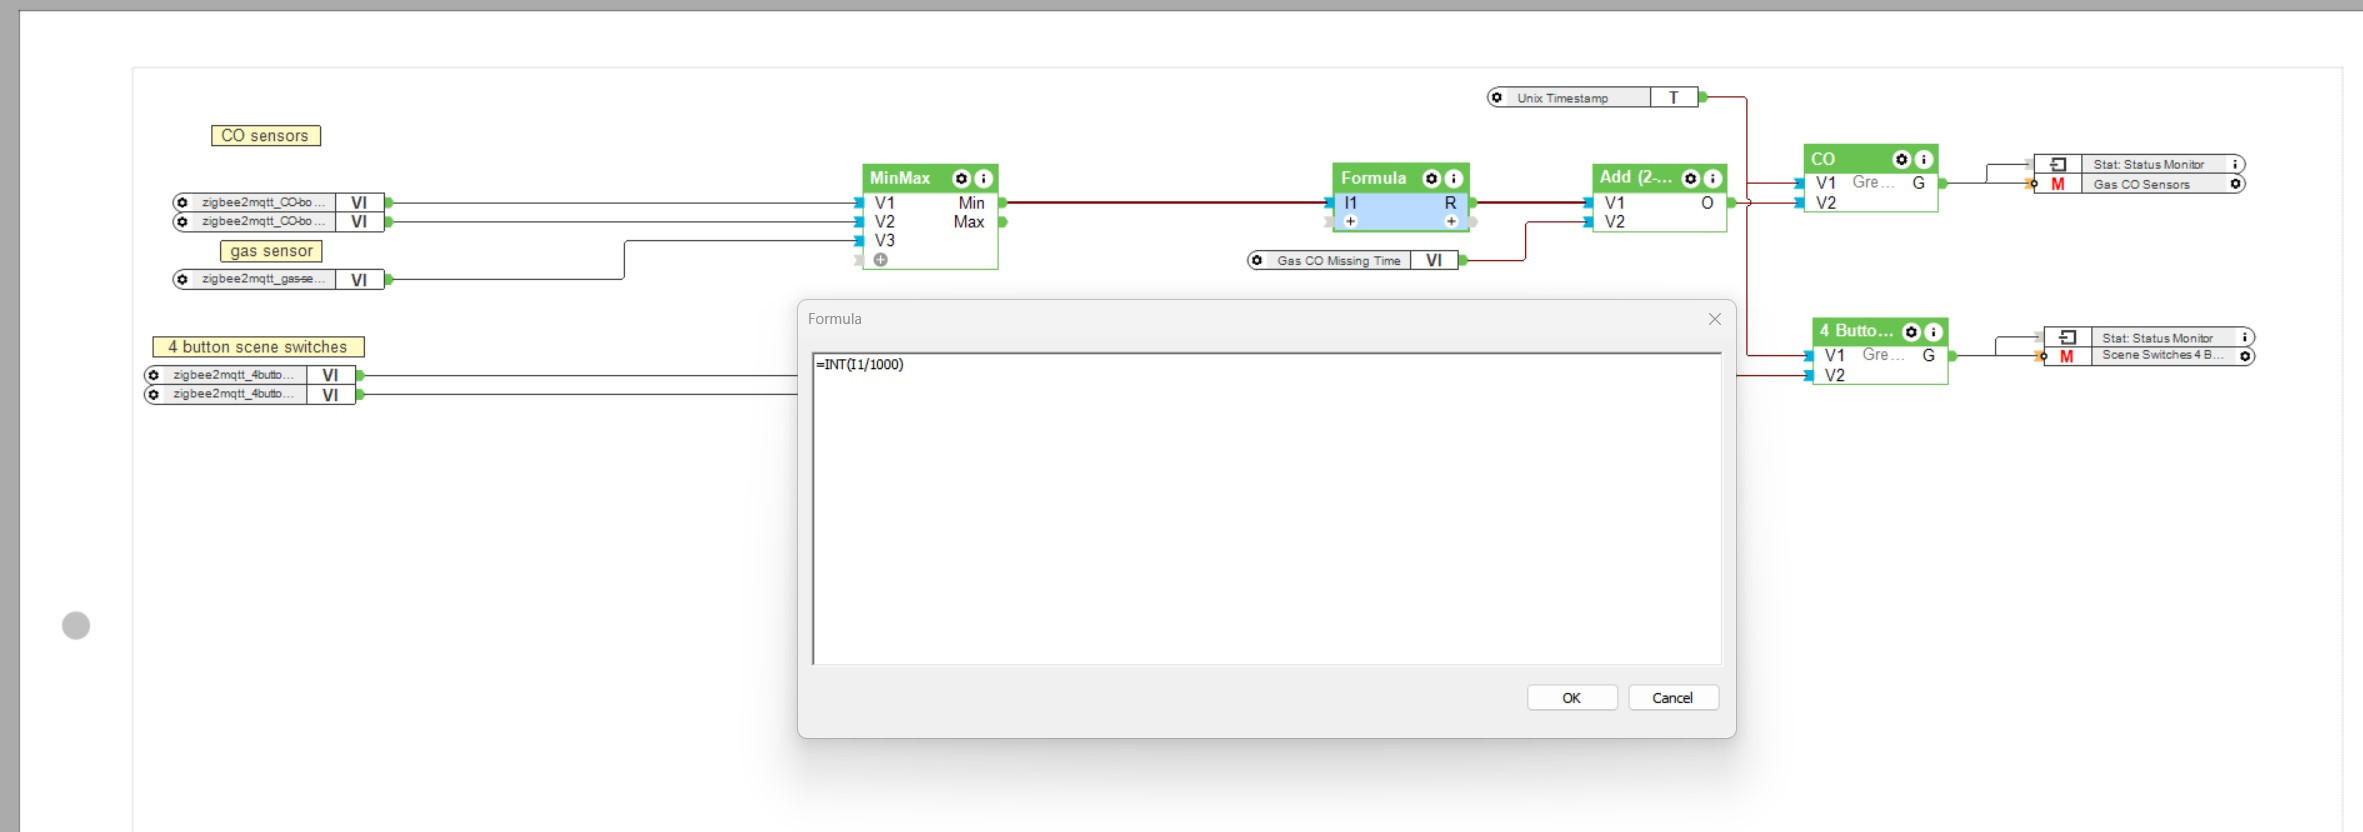The image size is (2363, 832).
Task: Open the gear icon at Gas CO Sensors
Action: (2235, 184)
